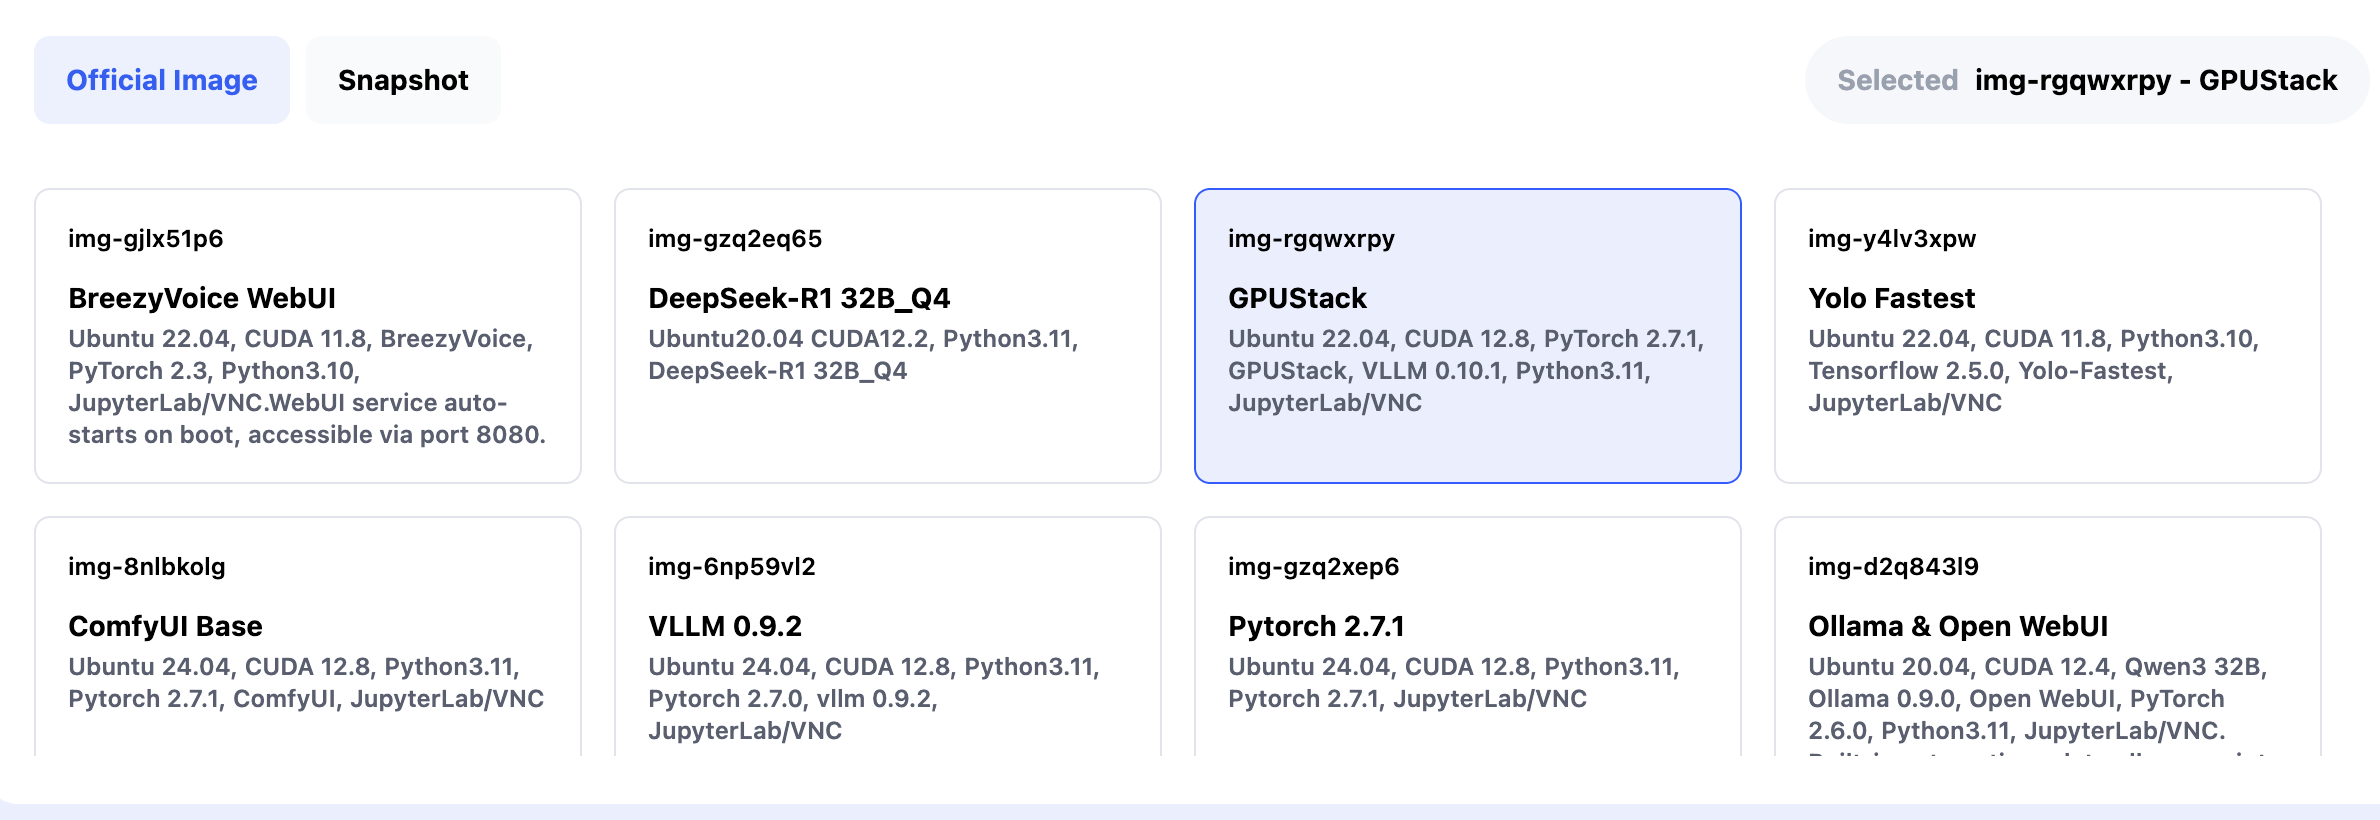Click the Selected img-rgqwxrpy - GPUStack badge
2380x820 pixels.
(x=2087, y=80)
